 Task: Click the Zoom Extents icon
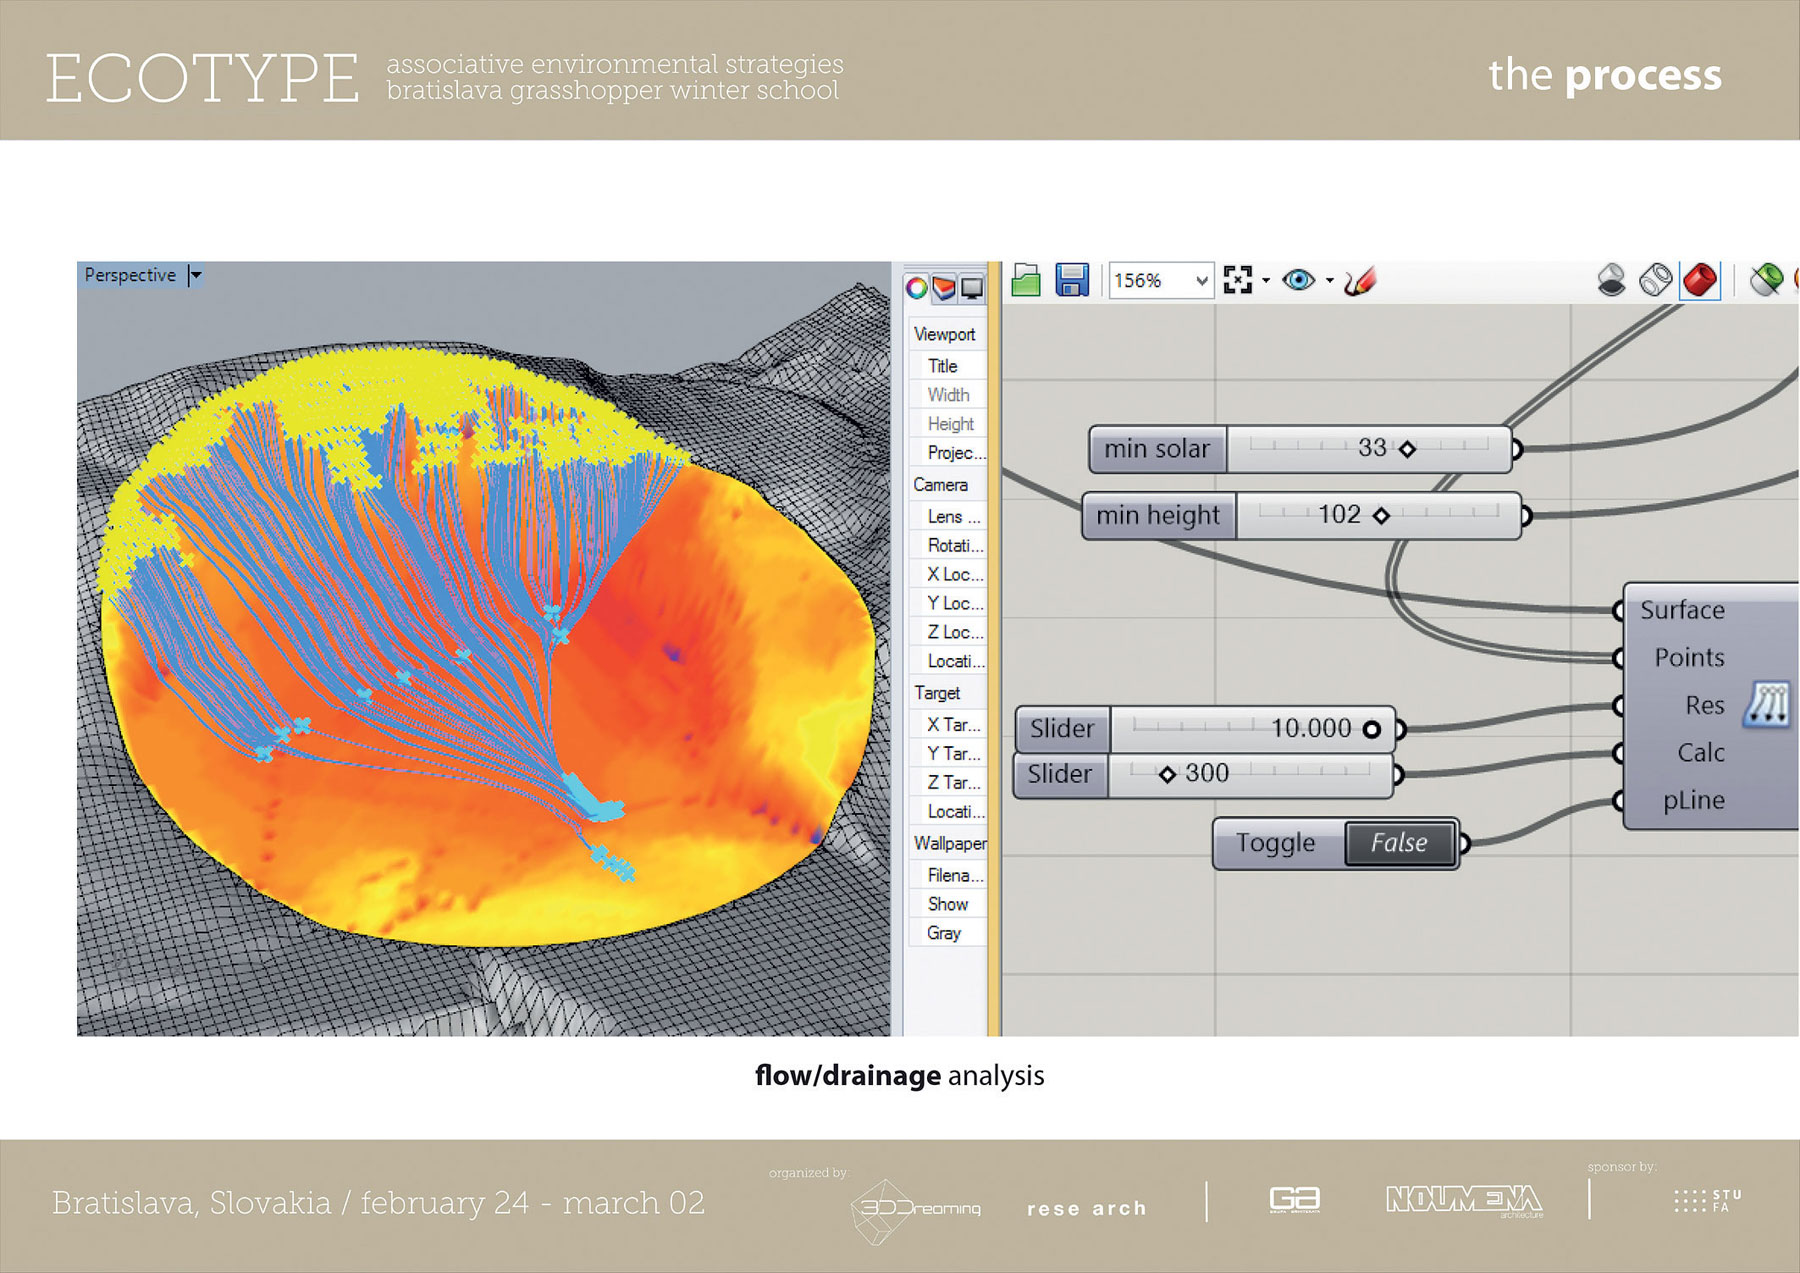pos(1237,281)
